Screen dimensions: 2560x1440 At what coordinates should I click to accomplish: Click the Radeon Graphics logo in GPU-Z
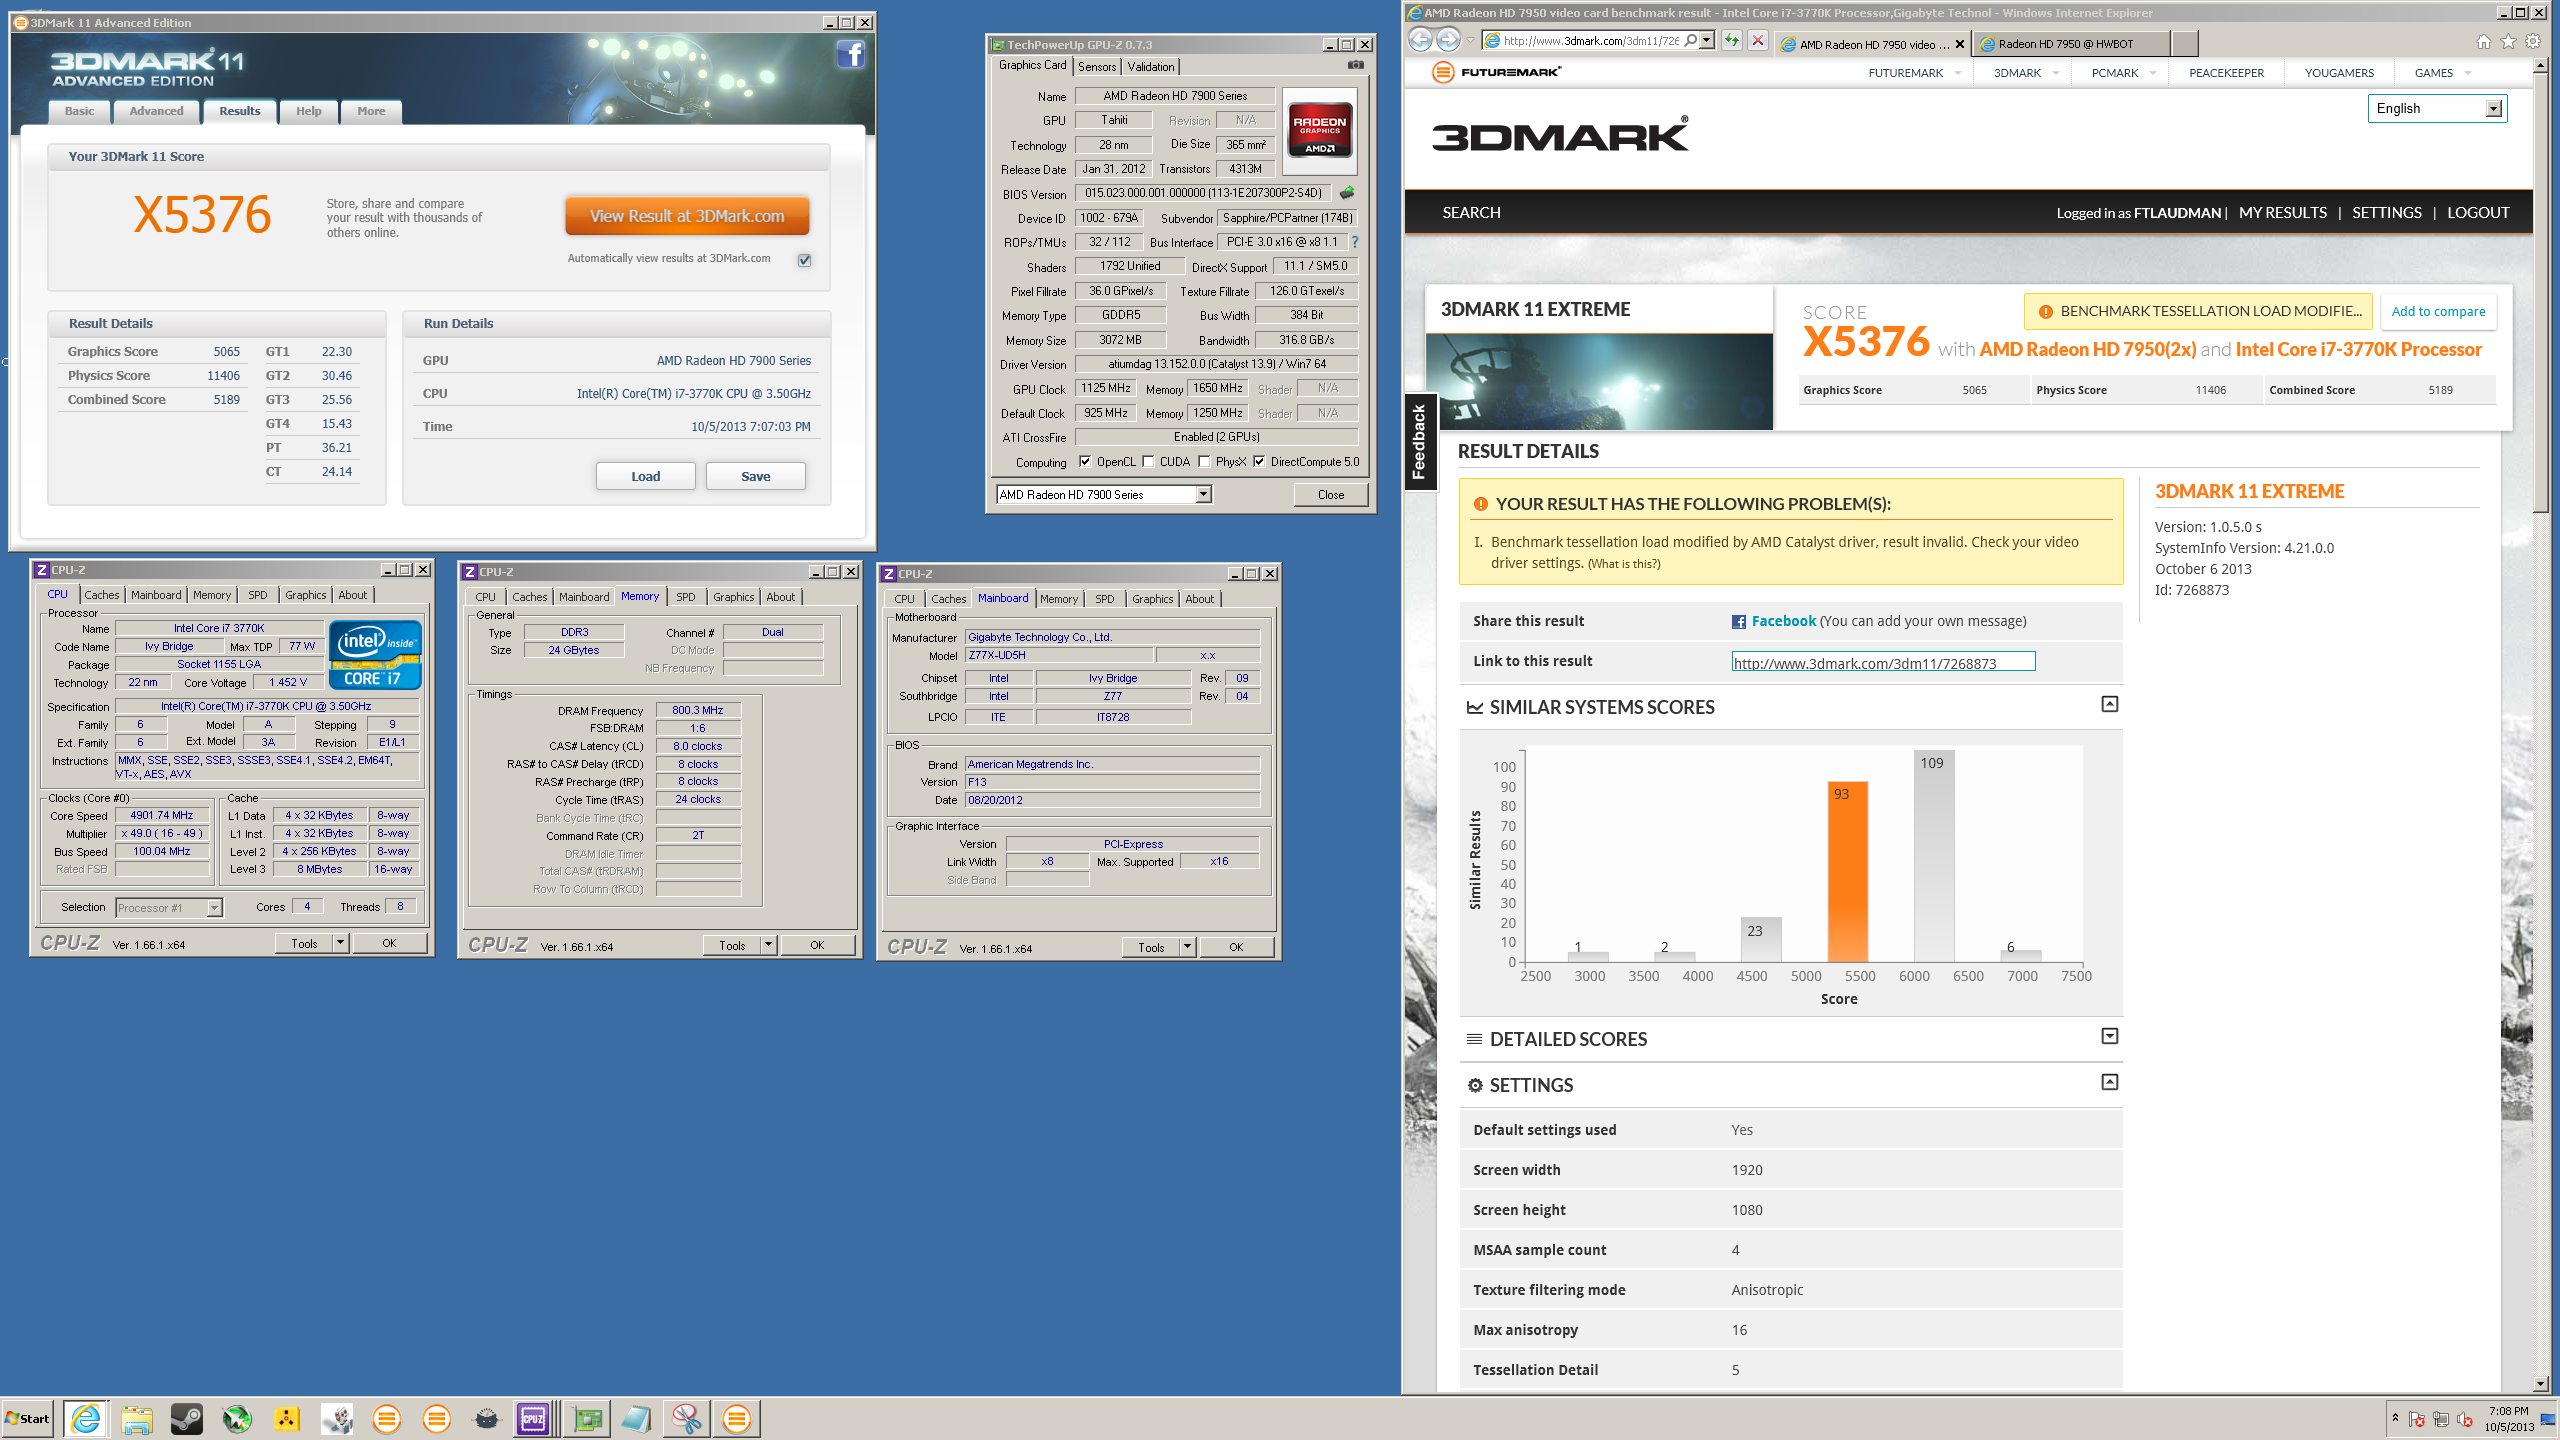(1319, 130)
